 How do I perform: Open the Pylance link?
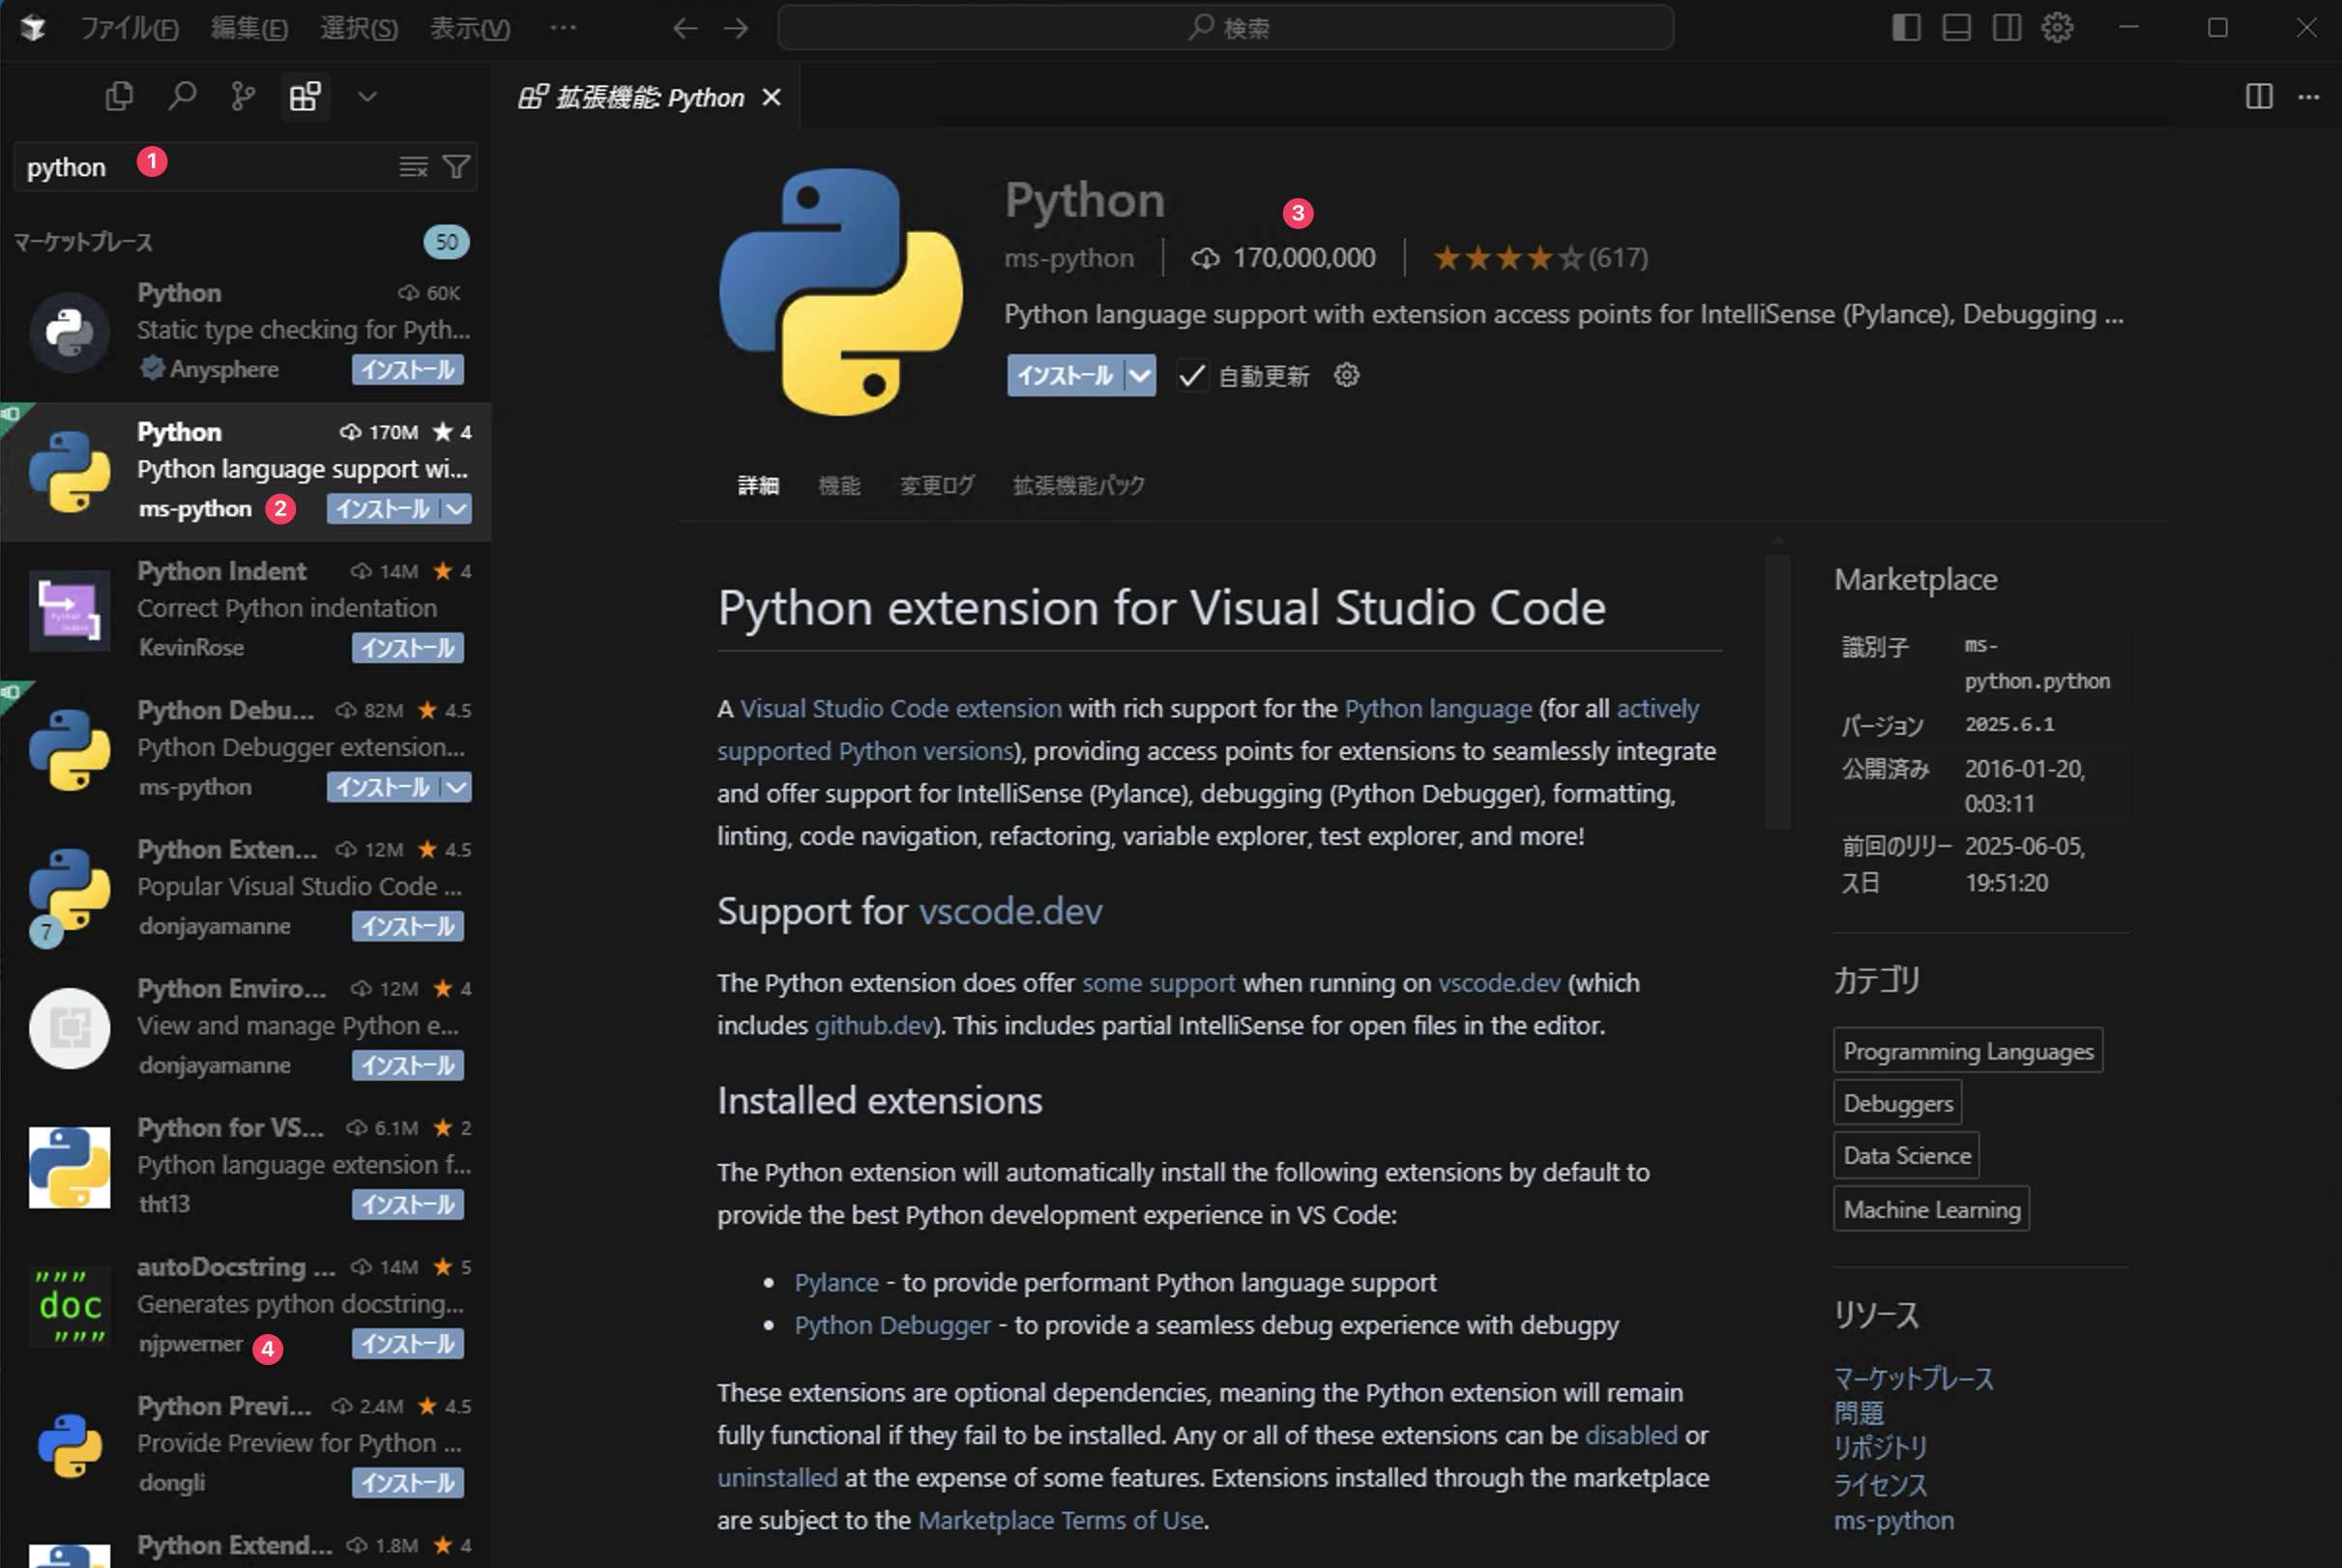[836, 1282]
